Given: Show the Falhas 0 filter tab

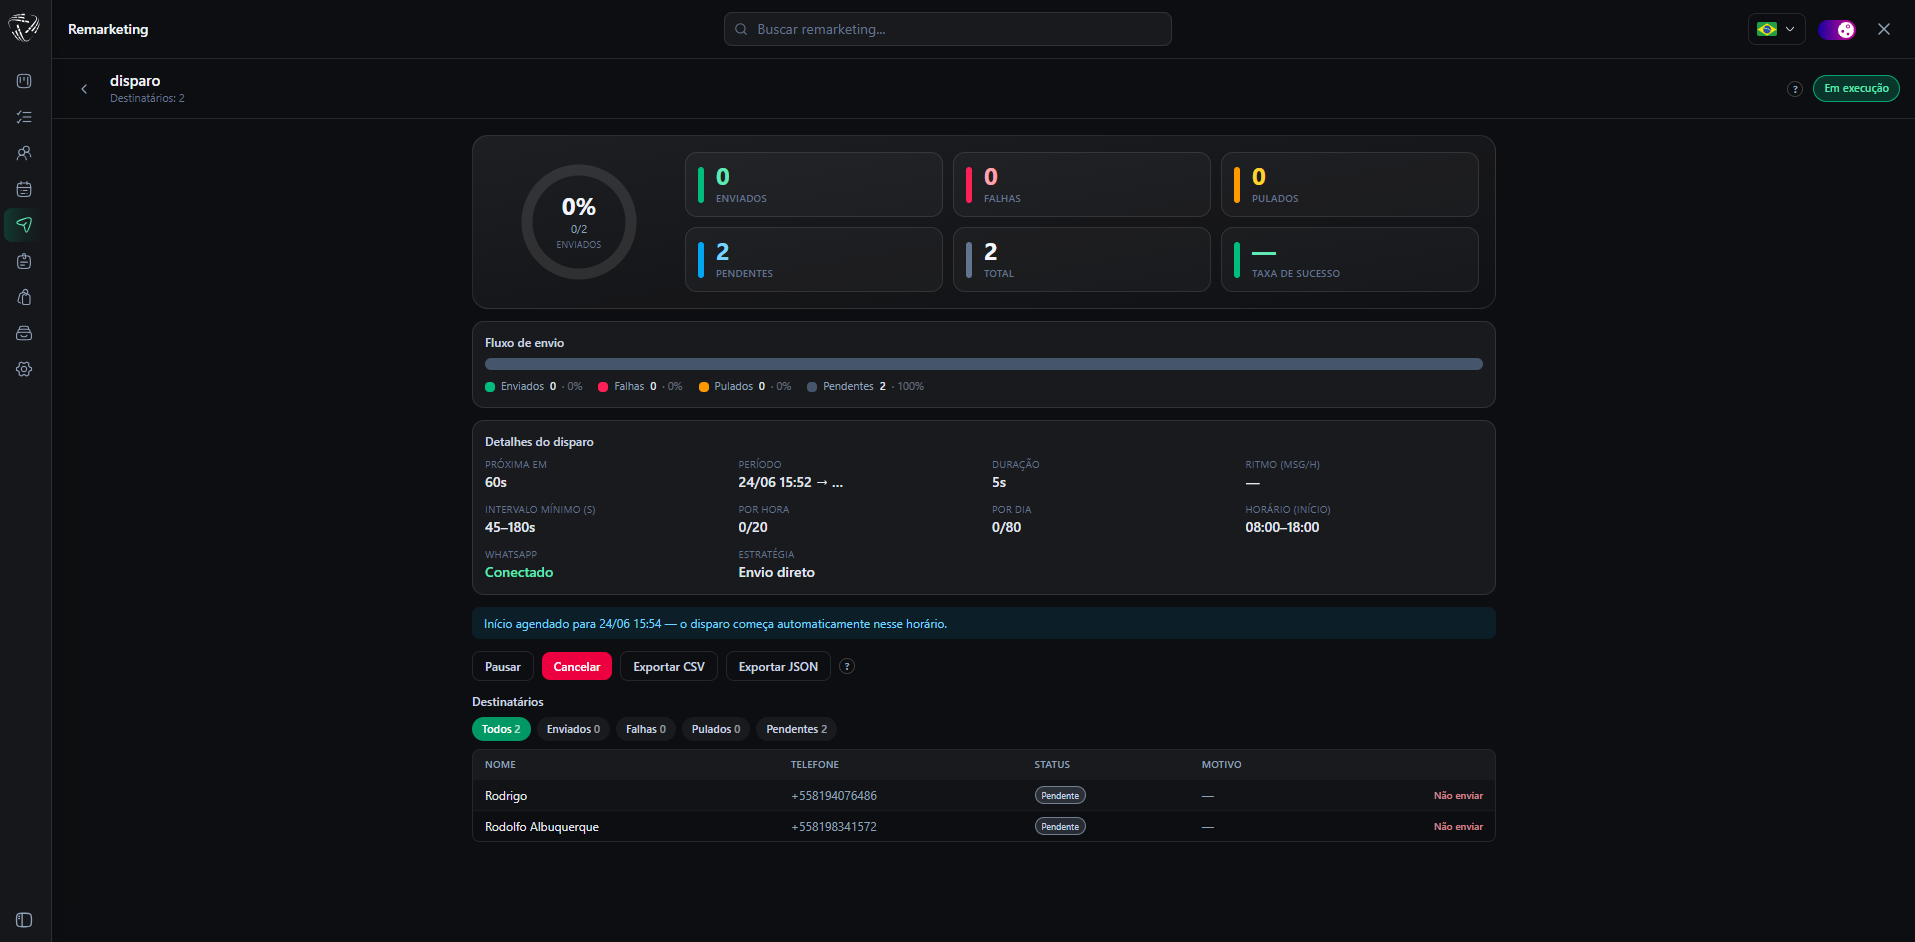Looking at the screenshot, I should pyautogui.click(x=646, y=729).
